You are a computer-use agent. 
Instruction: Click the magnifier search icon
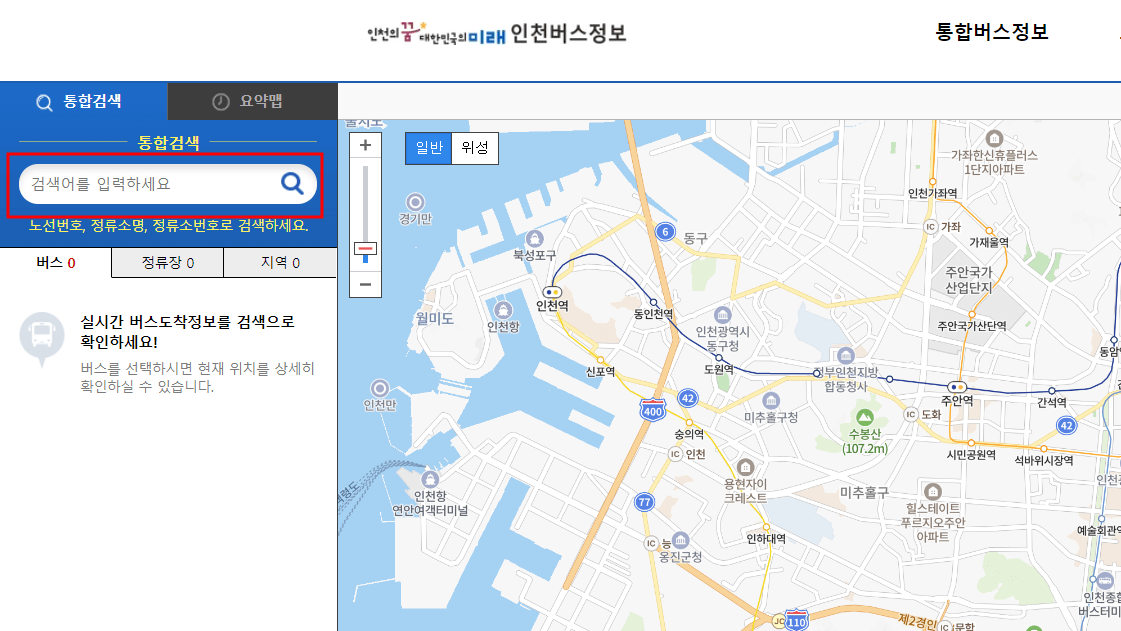pos(292,183)
